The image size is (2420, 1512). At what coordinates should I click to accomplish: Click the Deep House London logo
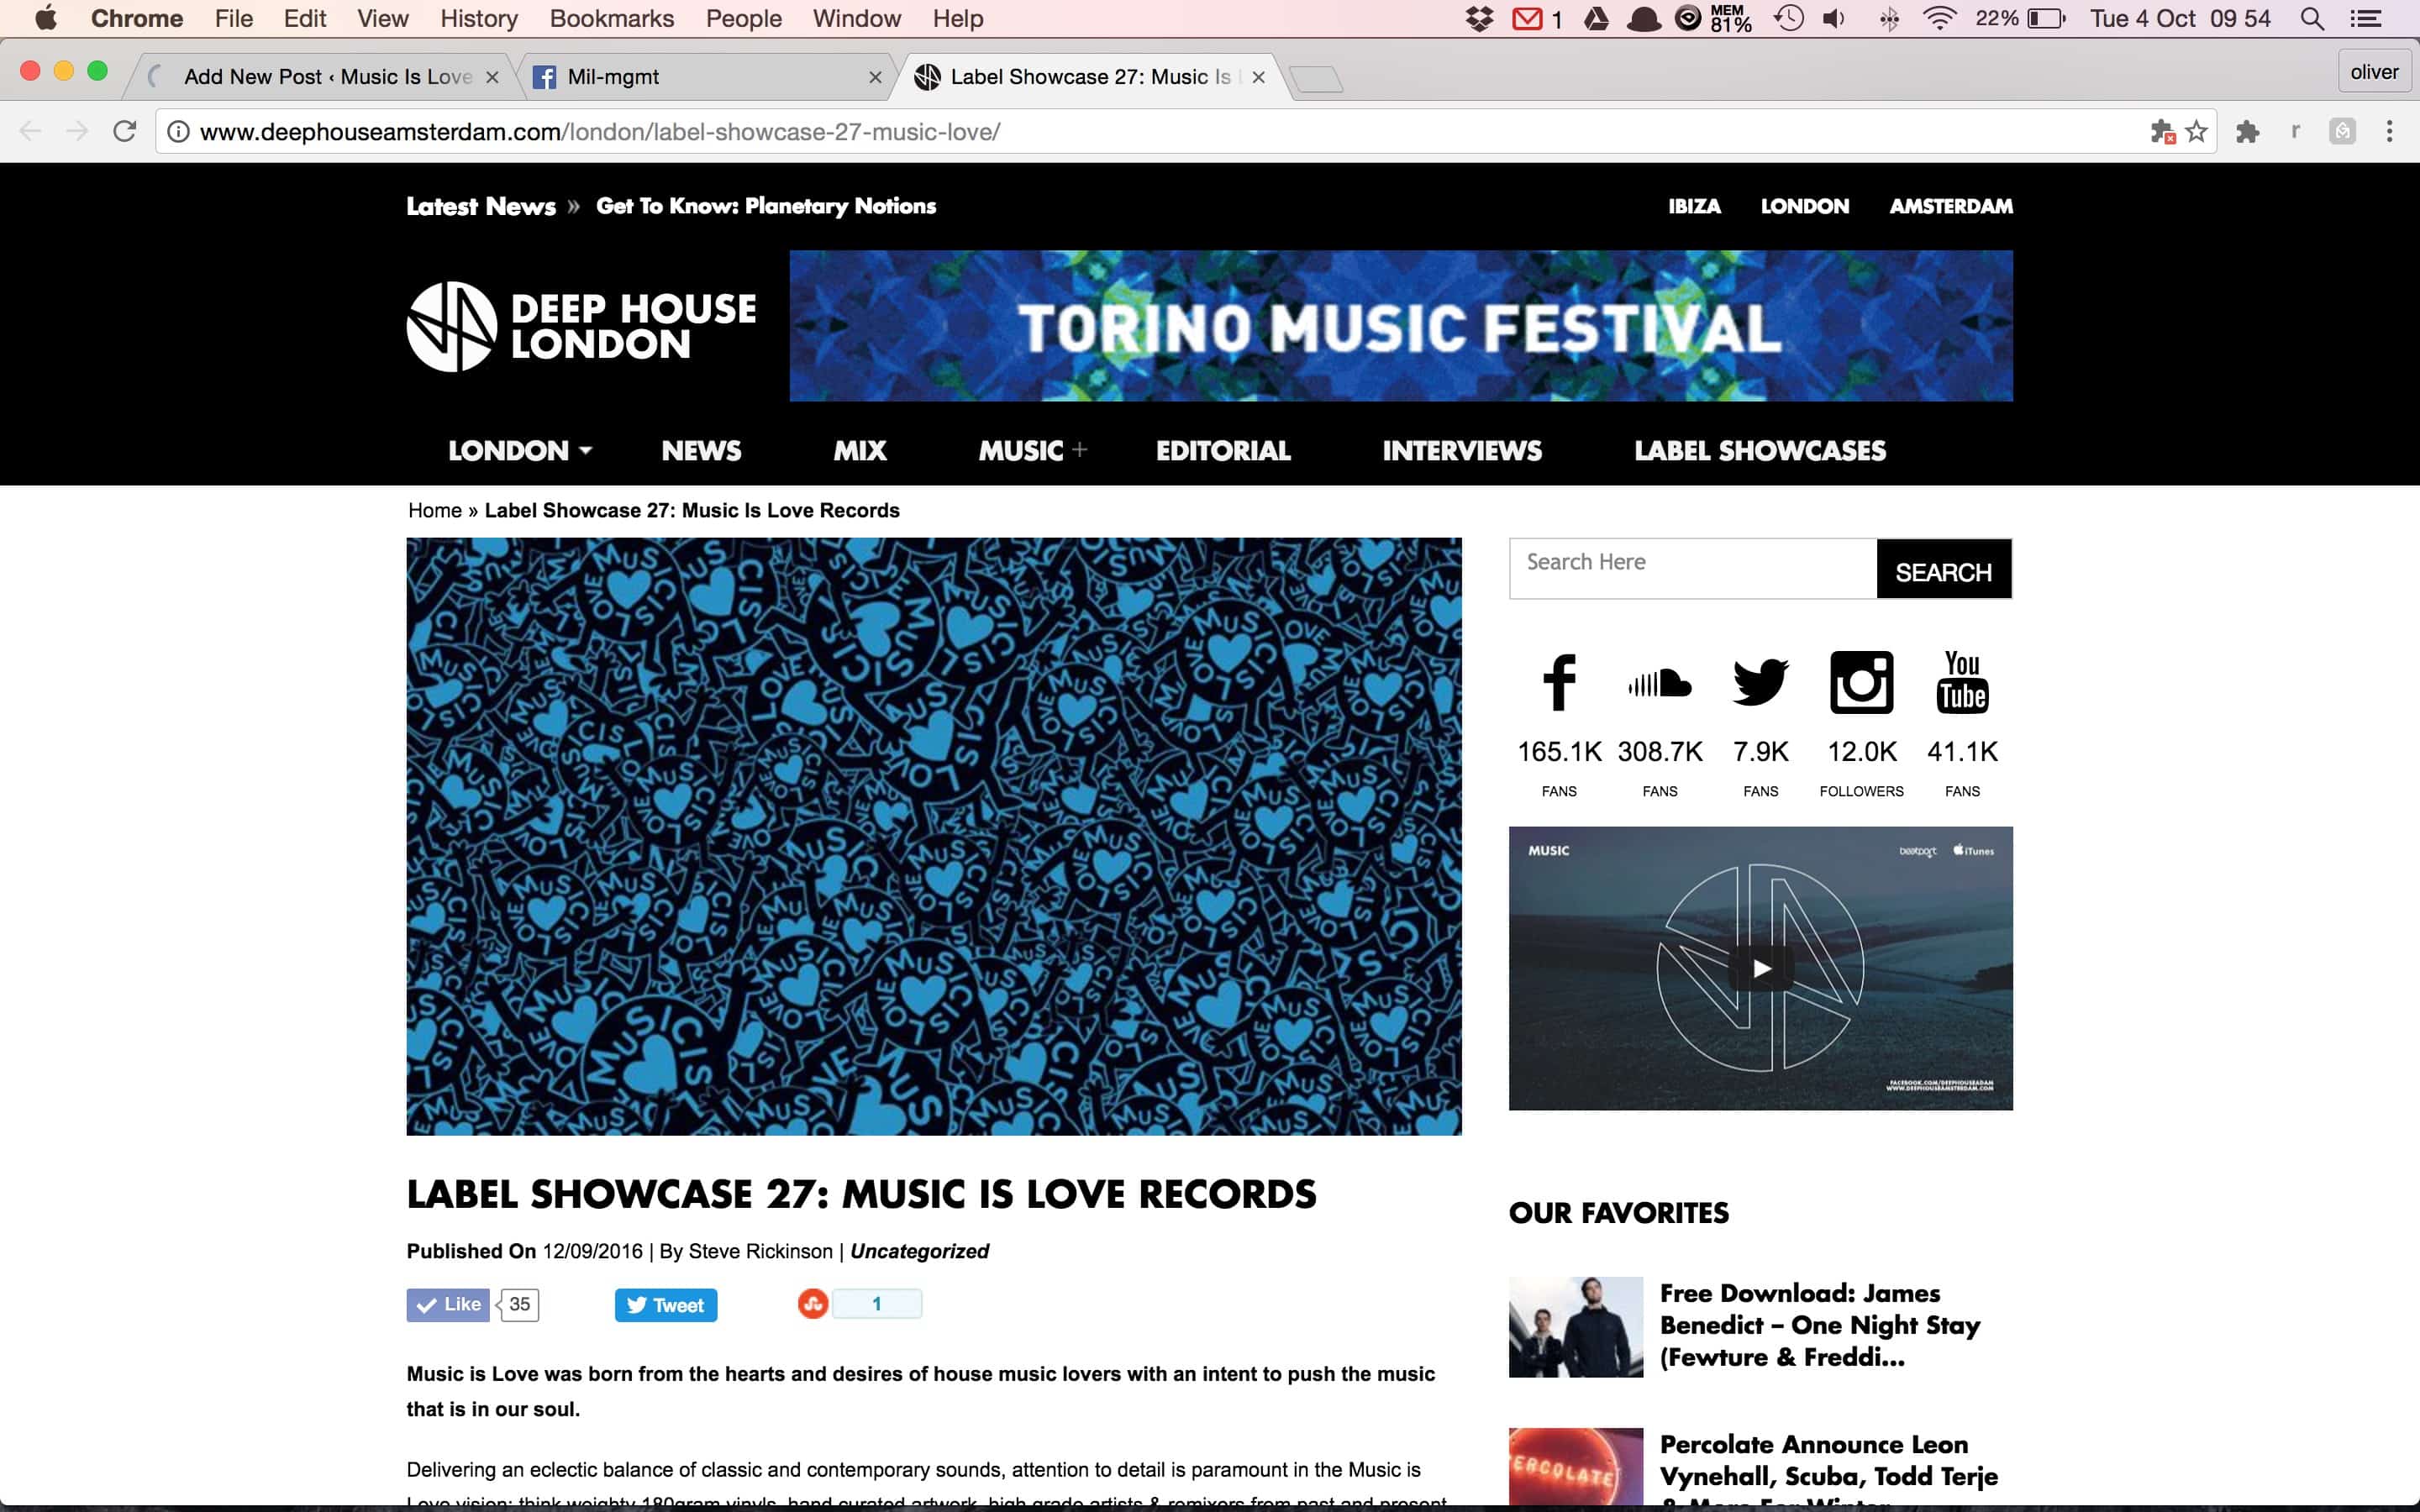pos(581,326)
